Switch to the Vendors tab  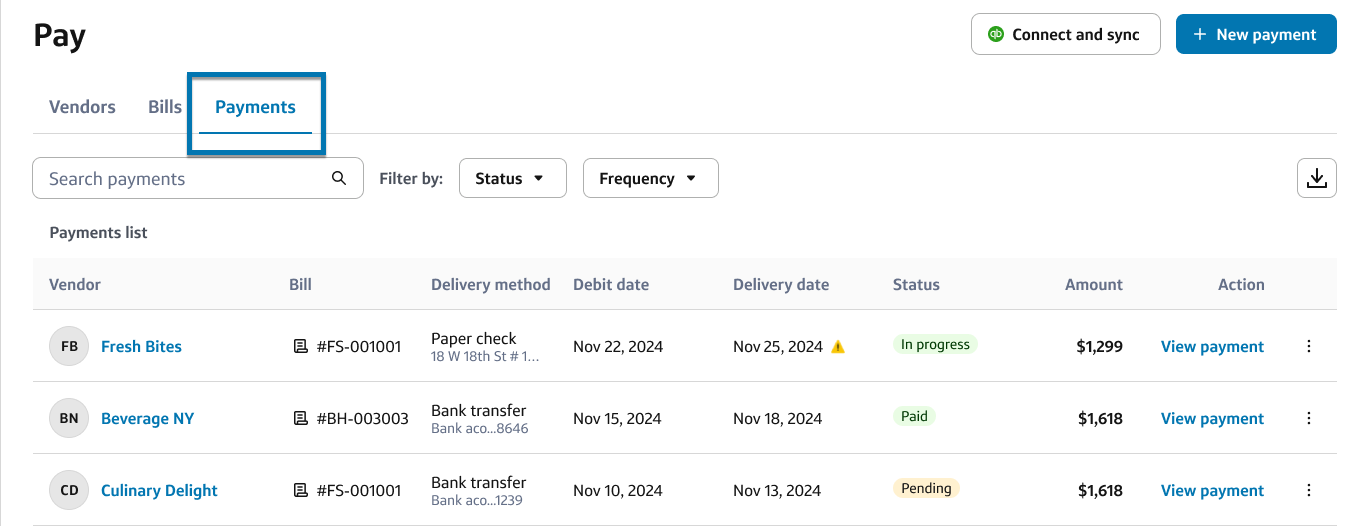pyautogui.click(x=82, y=107)
